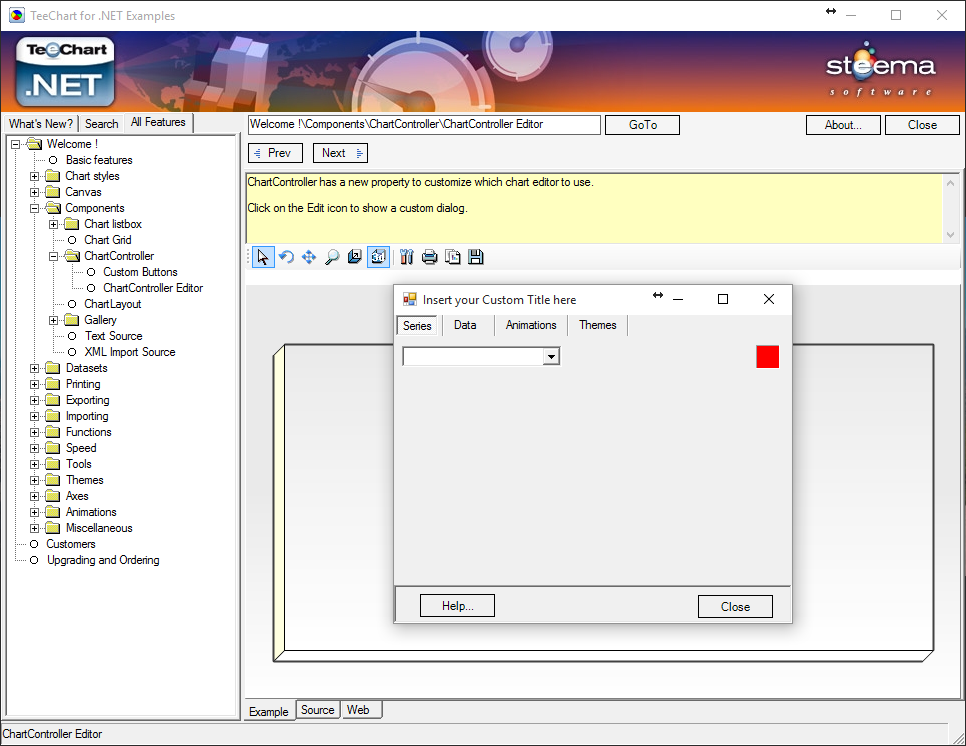Expand the Chart styles folder
Image resolution: width=966 pixels, height=746 pixels.
pyautogui.click(x=34, y=176)
